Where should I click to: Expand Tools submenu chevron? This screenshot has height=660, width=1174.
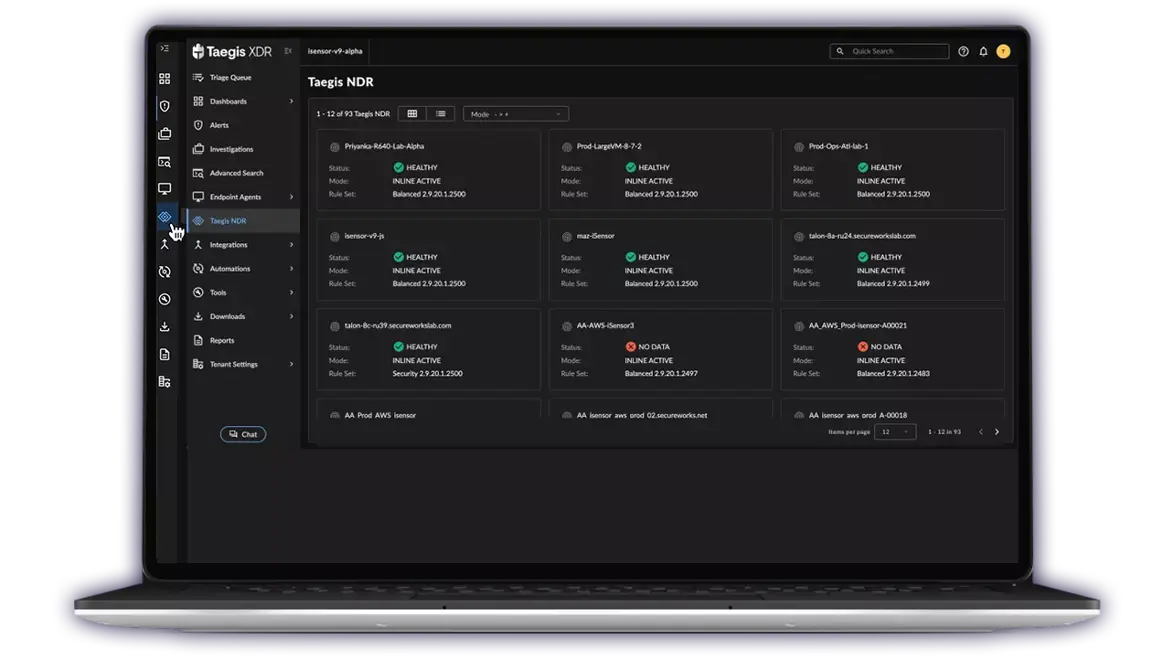click(x=291, y=293)
